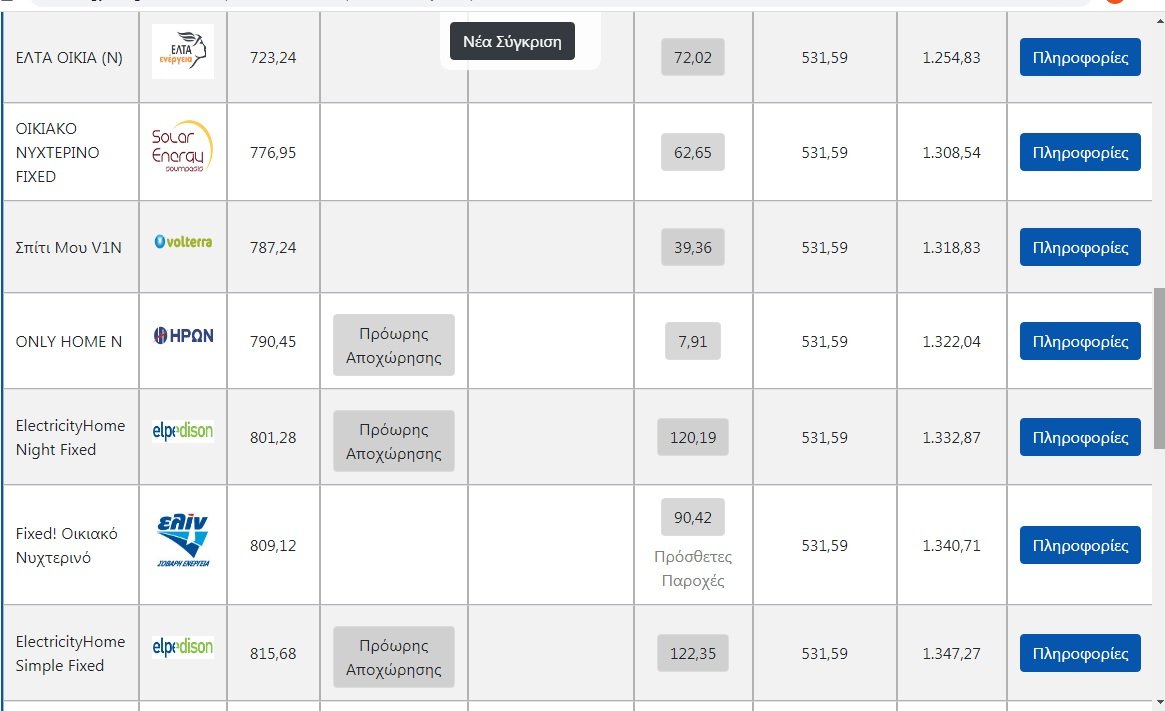Viewport: 1165px width, 711px height.
Task: Click the Elpedison logo in ElectricityHome Night Fixed row
Action: point(183,431)
